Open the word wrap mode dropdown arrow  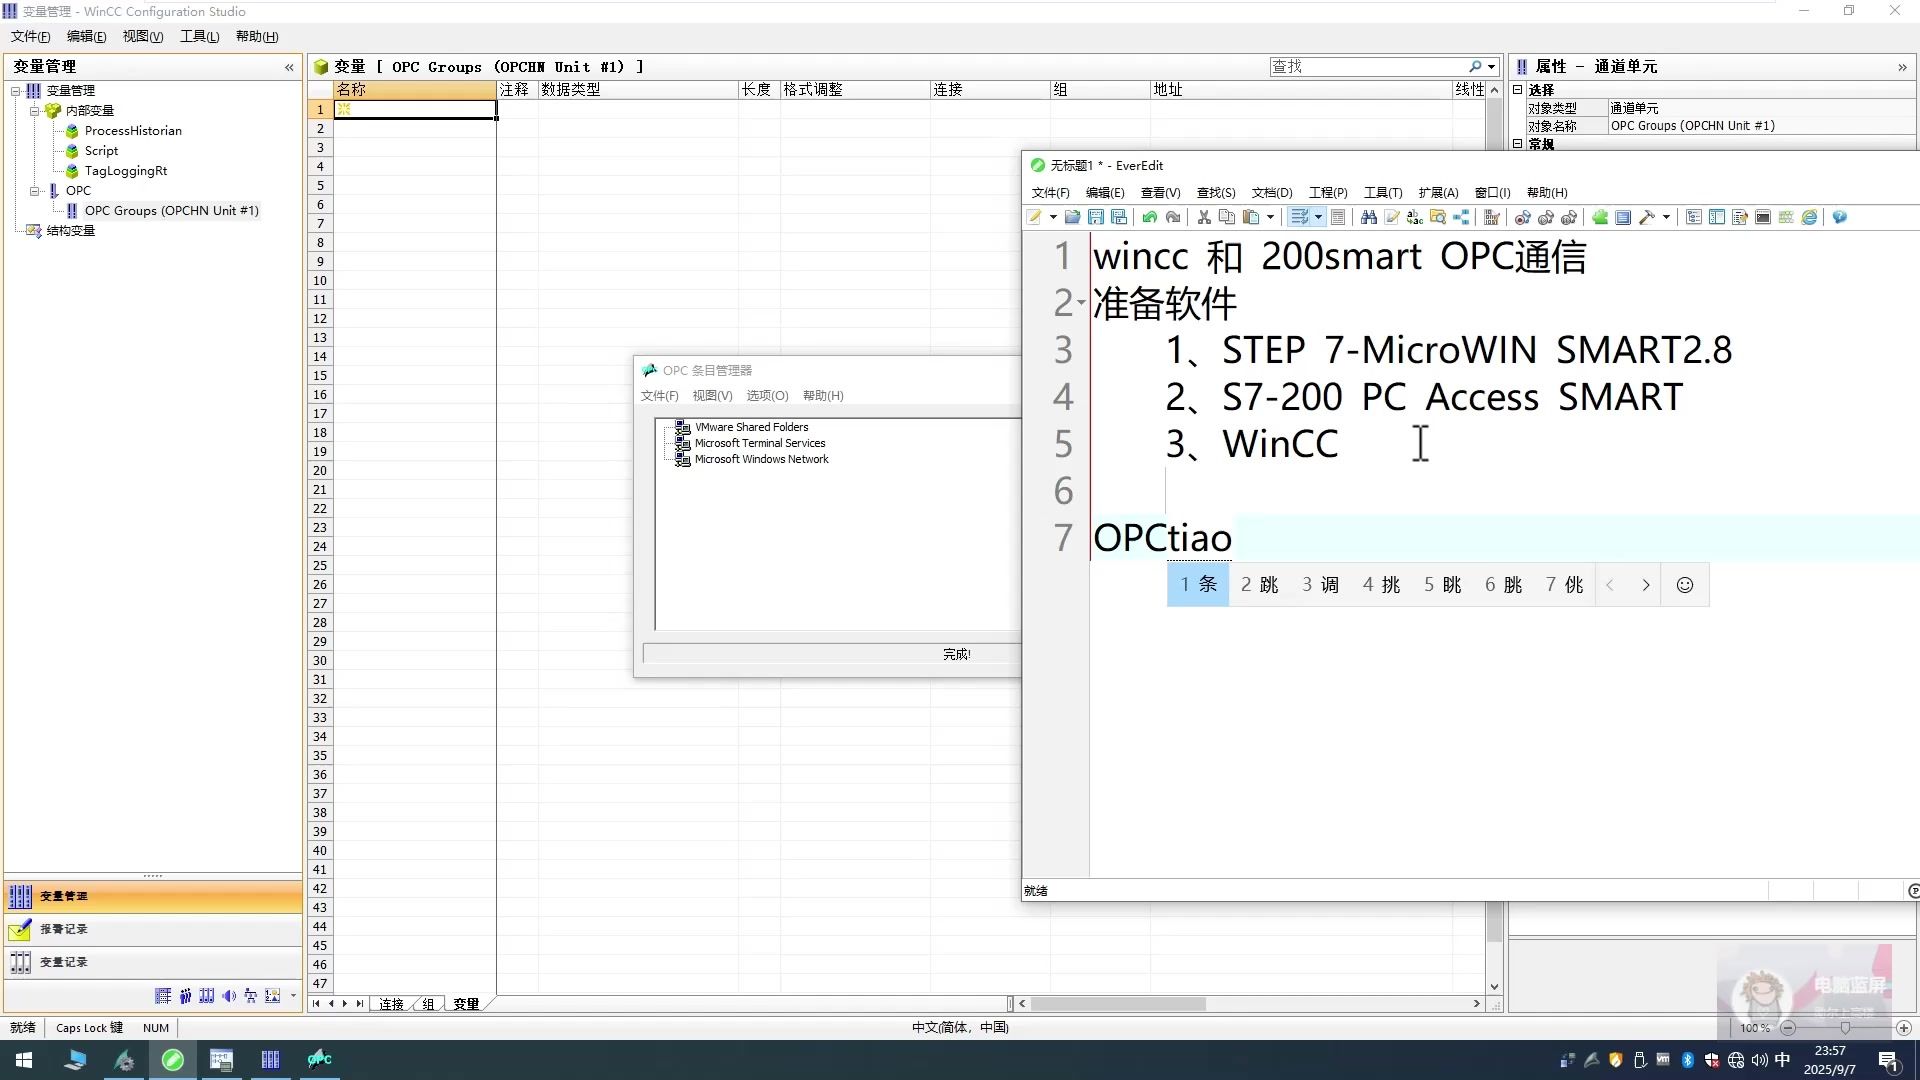[x=1318, y=217]
